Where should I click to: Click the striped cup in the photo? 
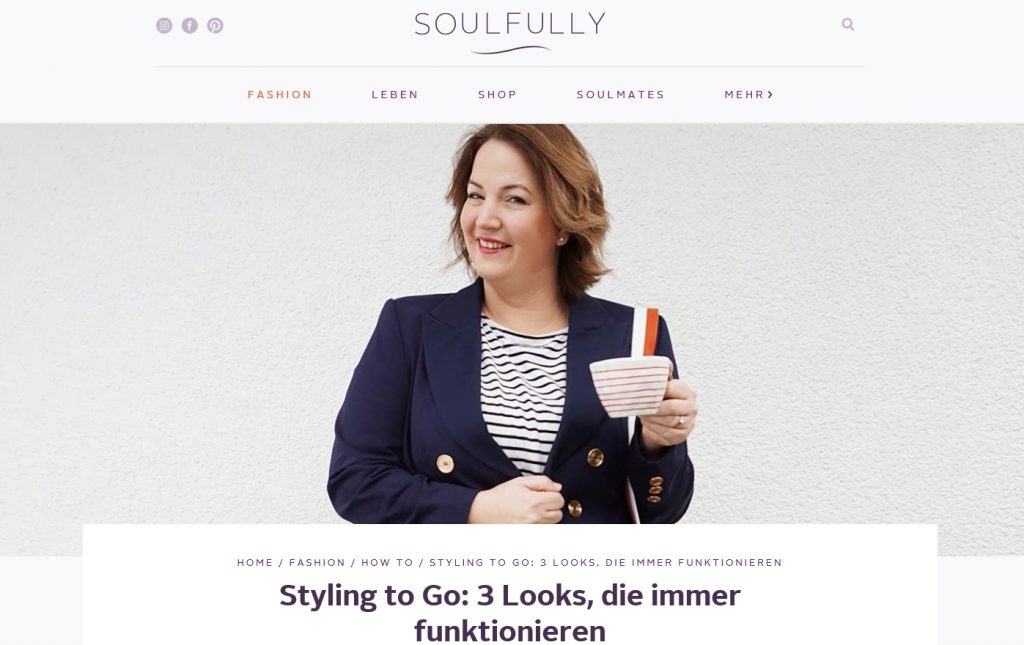click(x=630, y=385)
